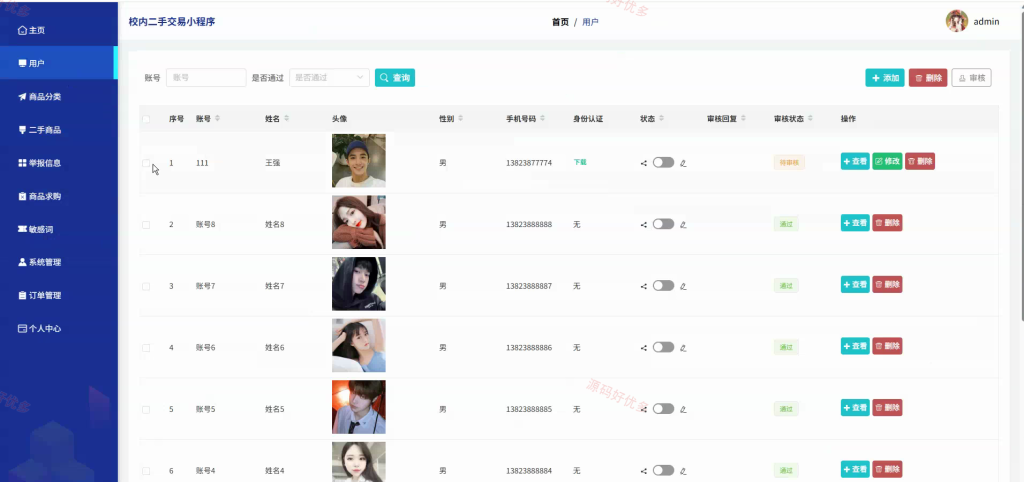Screen dimensions: 1024x482
Task: Toggle status switch for 姓名8
Action: point(664,224)
